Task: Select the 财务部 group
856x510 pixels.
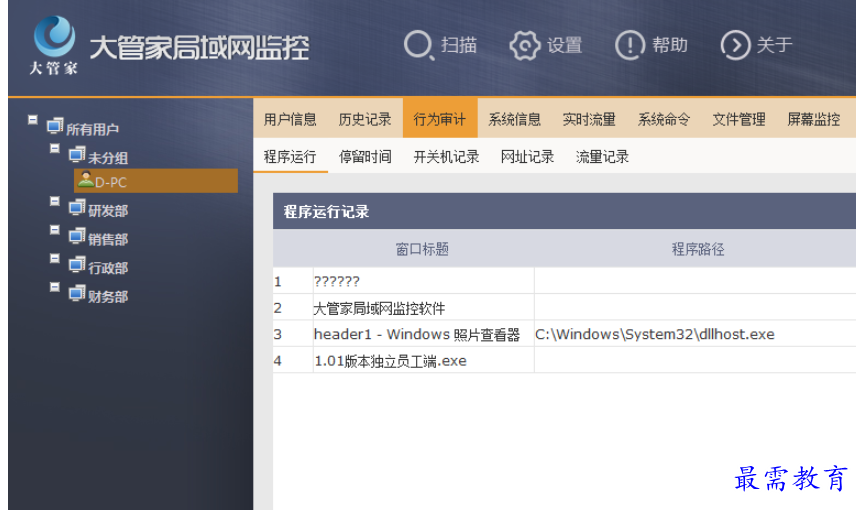Action: 108,297
